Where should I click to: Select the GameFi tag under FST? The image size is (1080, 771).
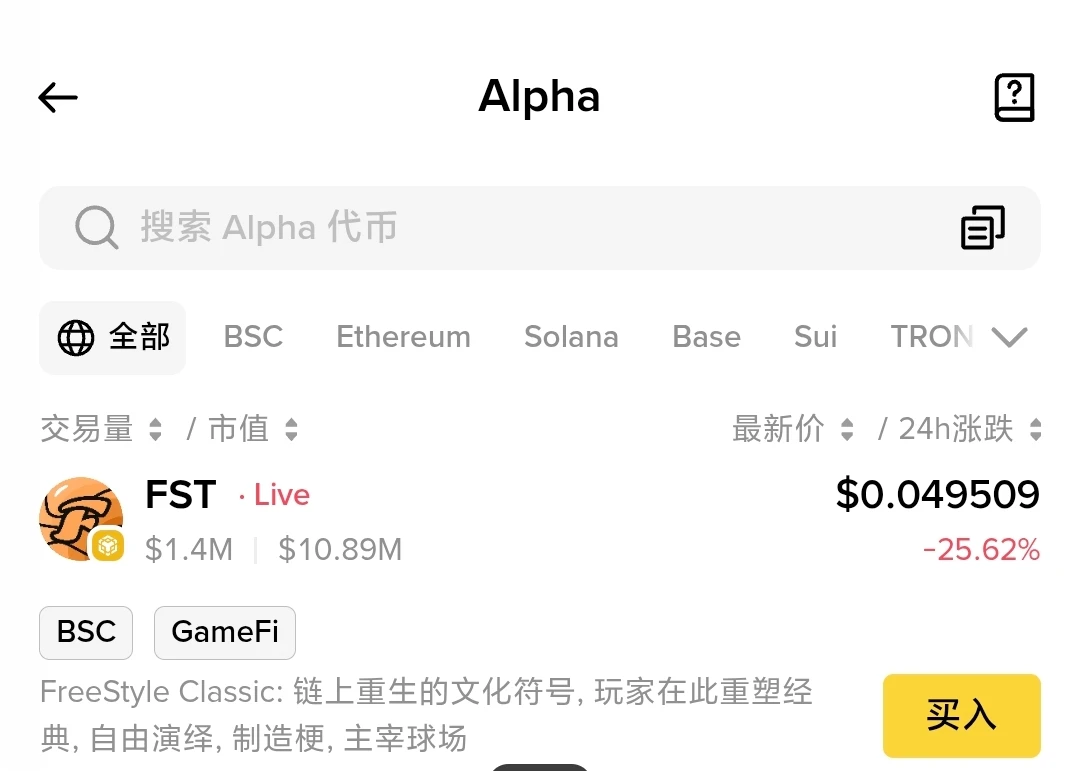[224, 632]
